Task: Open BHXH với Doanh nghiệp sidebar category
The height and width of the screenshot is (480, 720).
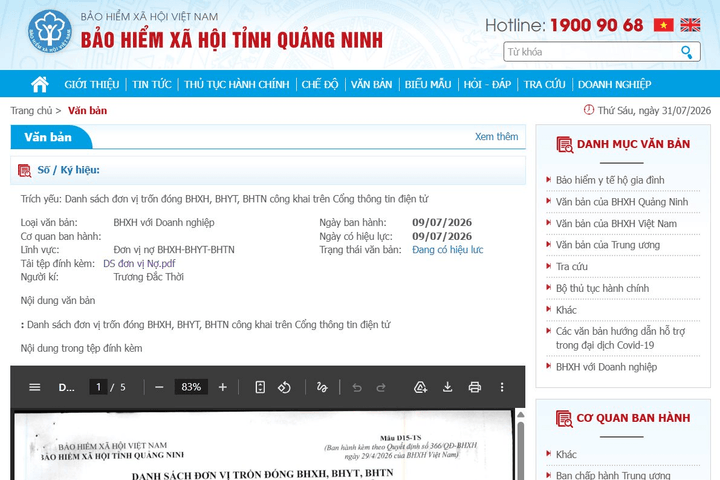Action: point(606,367)
